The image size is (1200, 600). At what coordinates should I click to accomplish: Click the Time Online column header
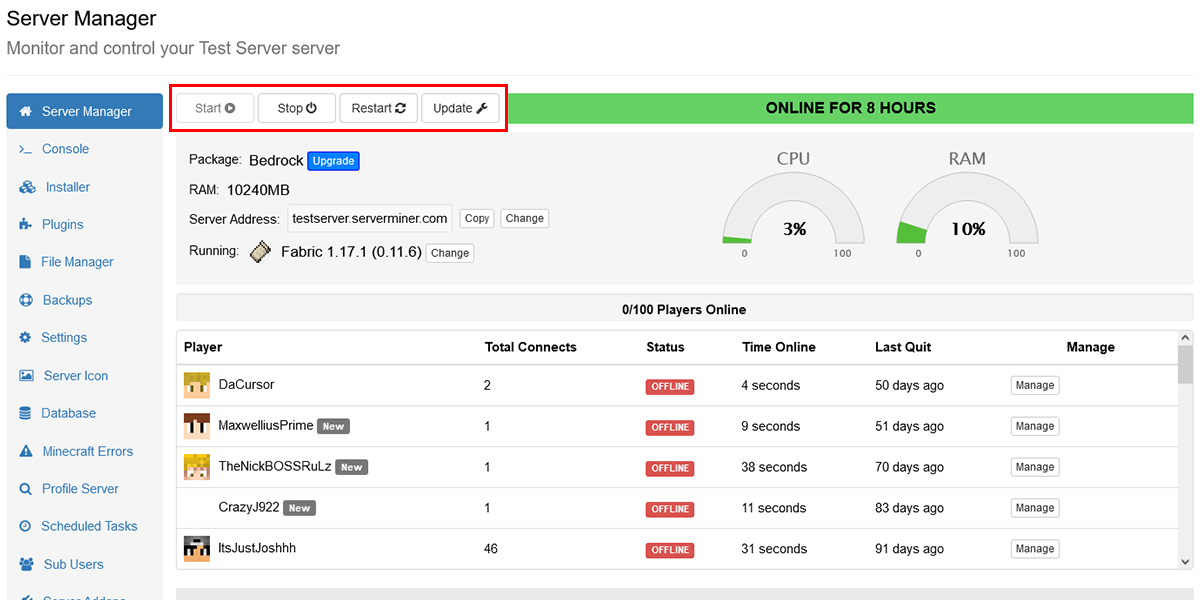pyautogui.click(x=779, y=347)
